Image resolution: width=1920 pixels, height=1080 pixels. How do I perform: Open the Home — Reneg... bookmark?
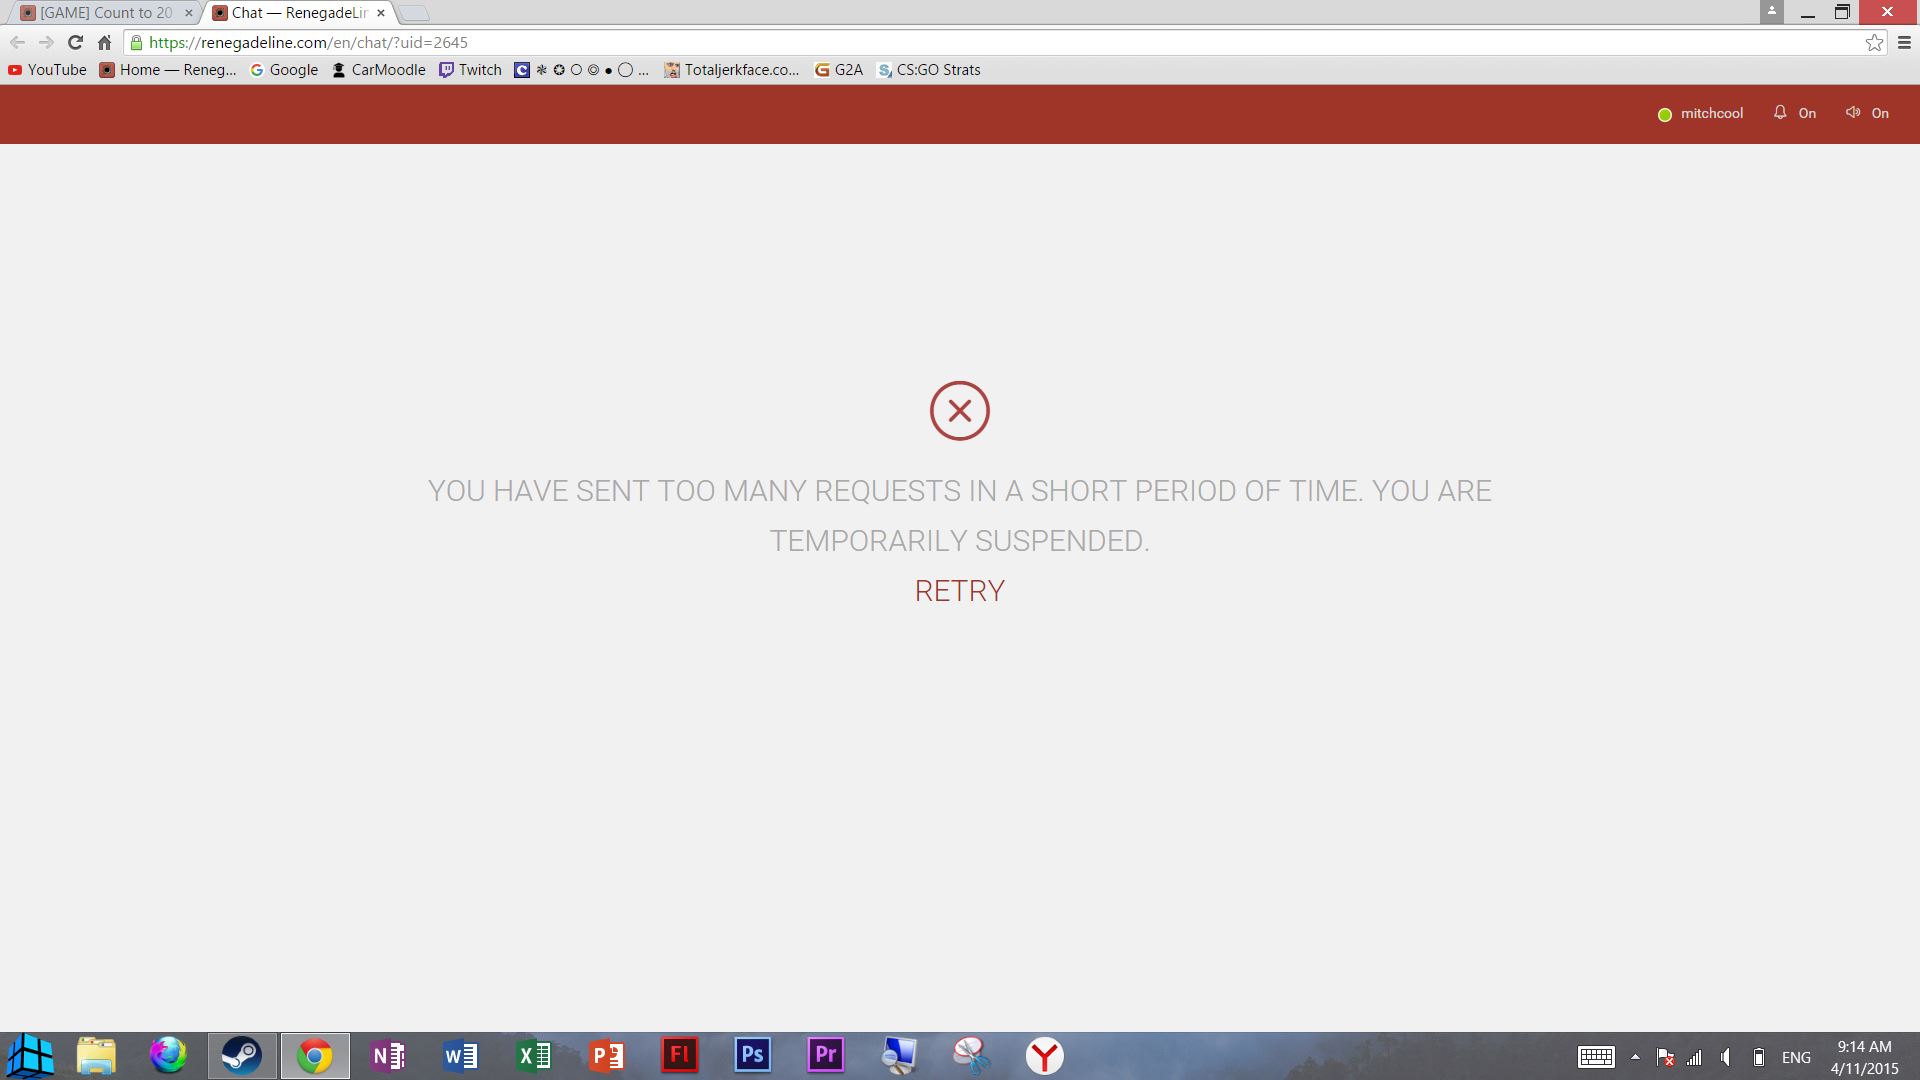(x=168, y=70)
